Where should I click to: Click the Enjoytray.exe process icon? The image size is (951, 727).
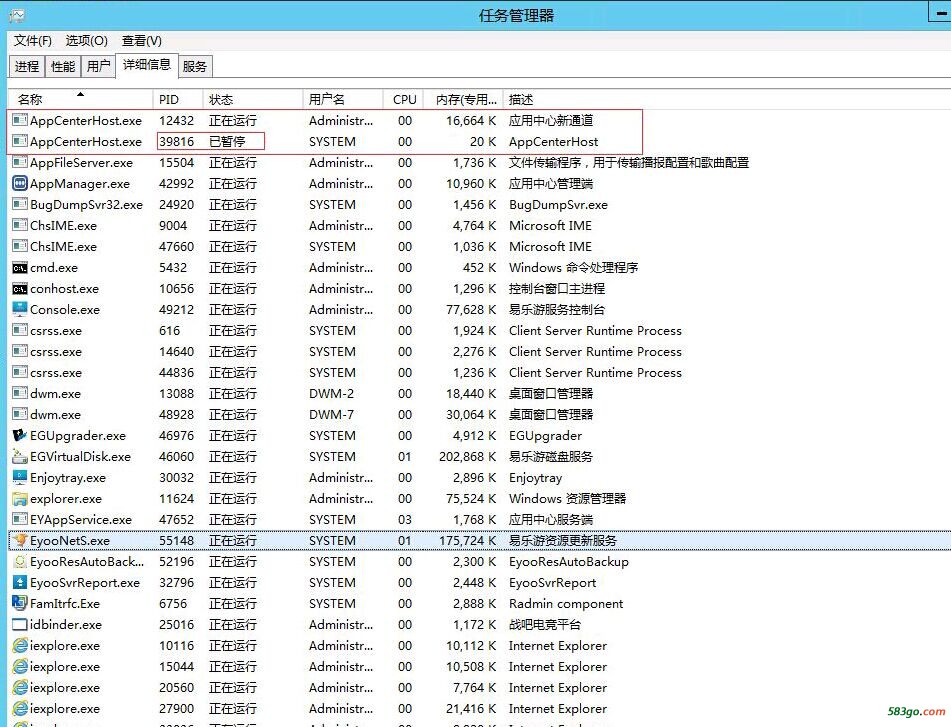pos(20,477)
